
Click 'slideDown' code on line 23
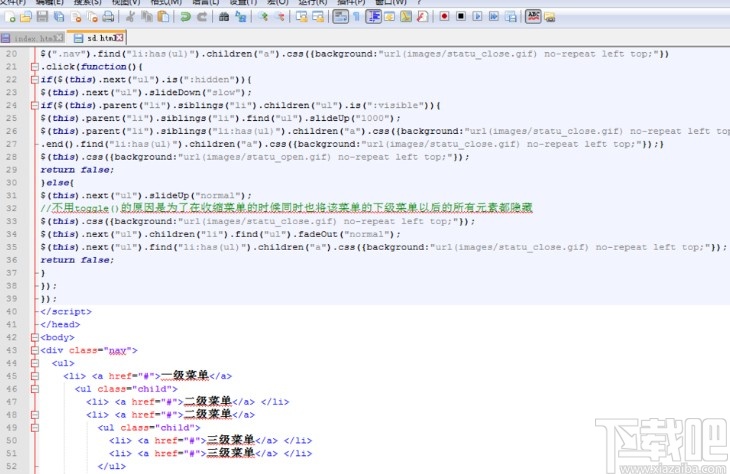coord(175,92)
